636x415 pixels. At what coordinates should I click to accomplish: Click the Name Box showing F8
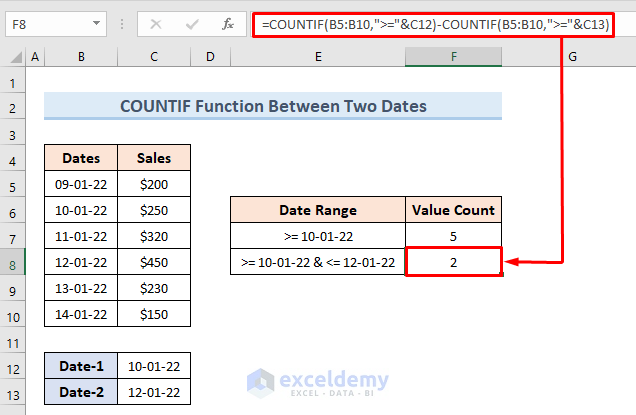pyautogui.click(x=48, y=24)
